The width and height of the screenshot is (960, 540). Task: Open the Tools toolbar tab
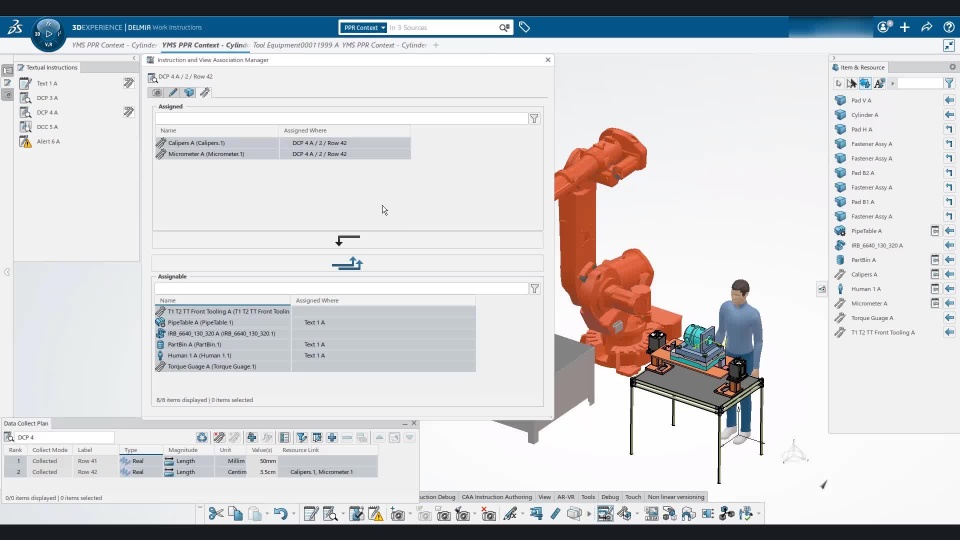(588, 497)
